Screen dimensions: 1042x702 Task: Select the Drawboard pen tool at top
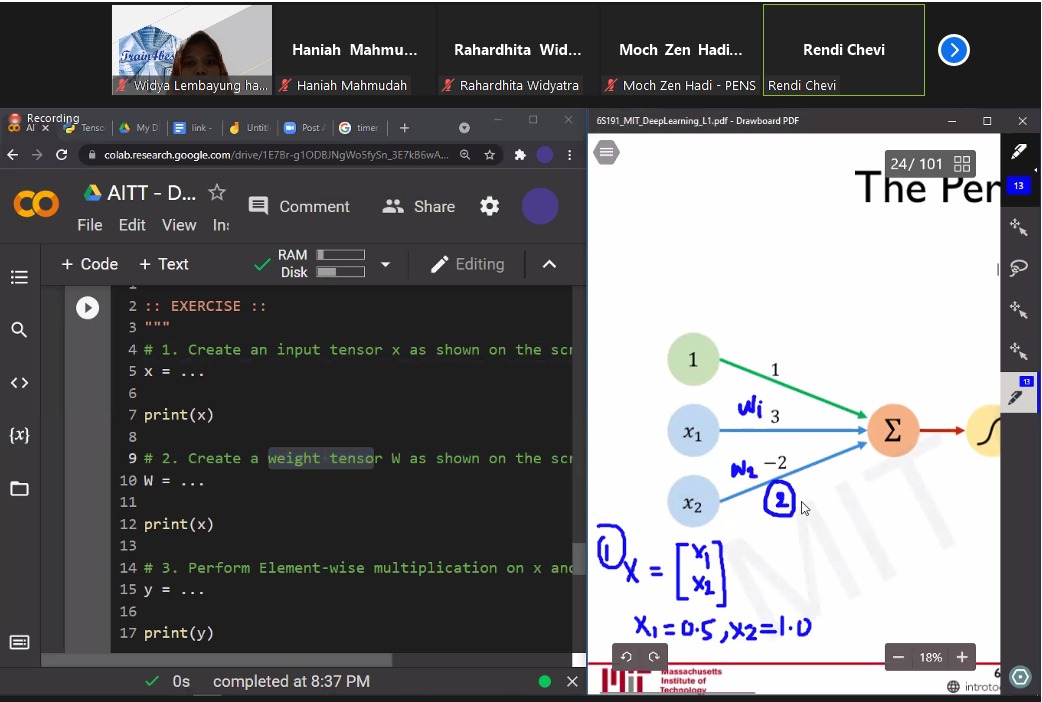tap(1019, 151)
